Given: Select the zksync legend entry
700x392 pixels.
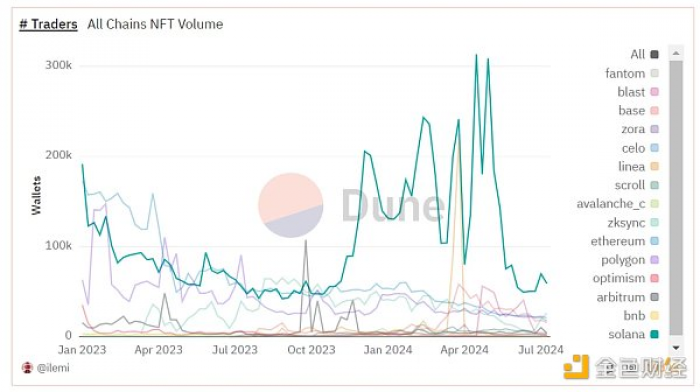Looking at the screenshot, I should pos(633,223).
